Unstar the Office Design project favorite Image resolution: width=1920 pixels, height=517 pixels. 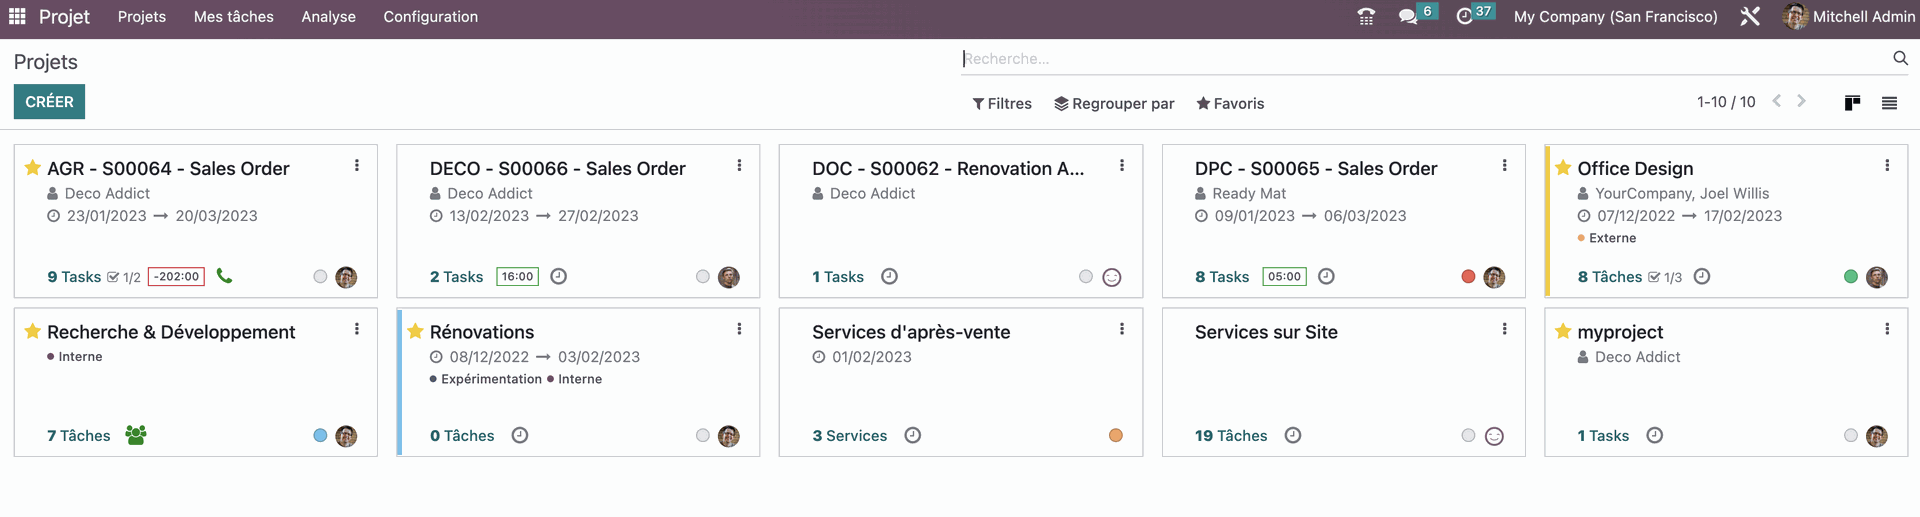point(1563,168)
